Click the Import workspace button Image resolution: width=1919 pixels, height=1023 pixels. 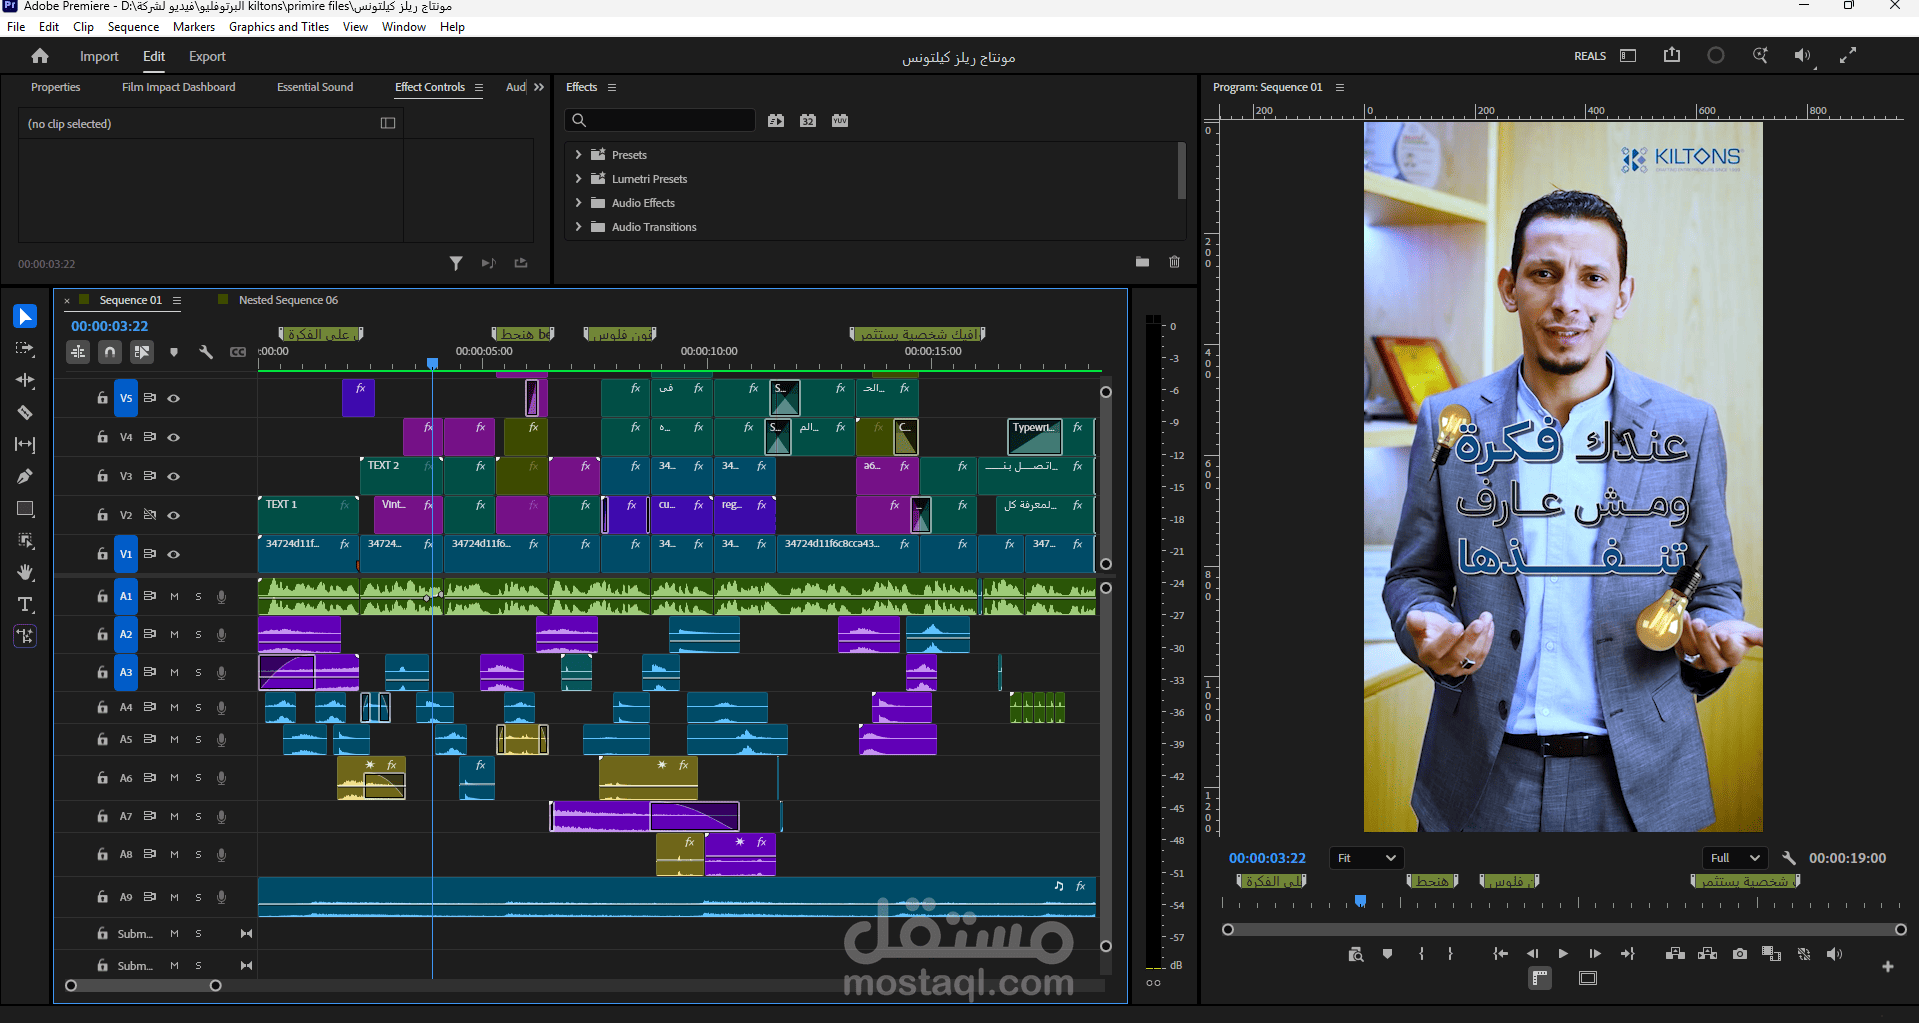pos(99,56)
